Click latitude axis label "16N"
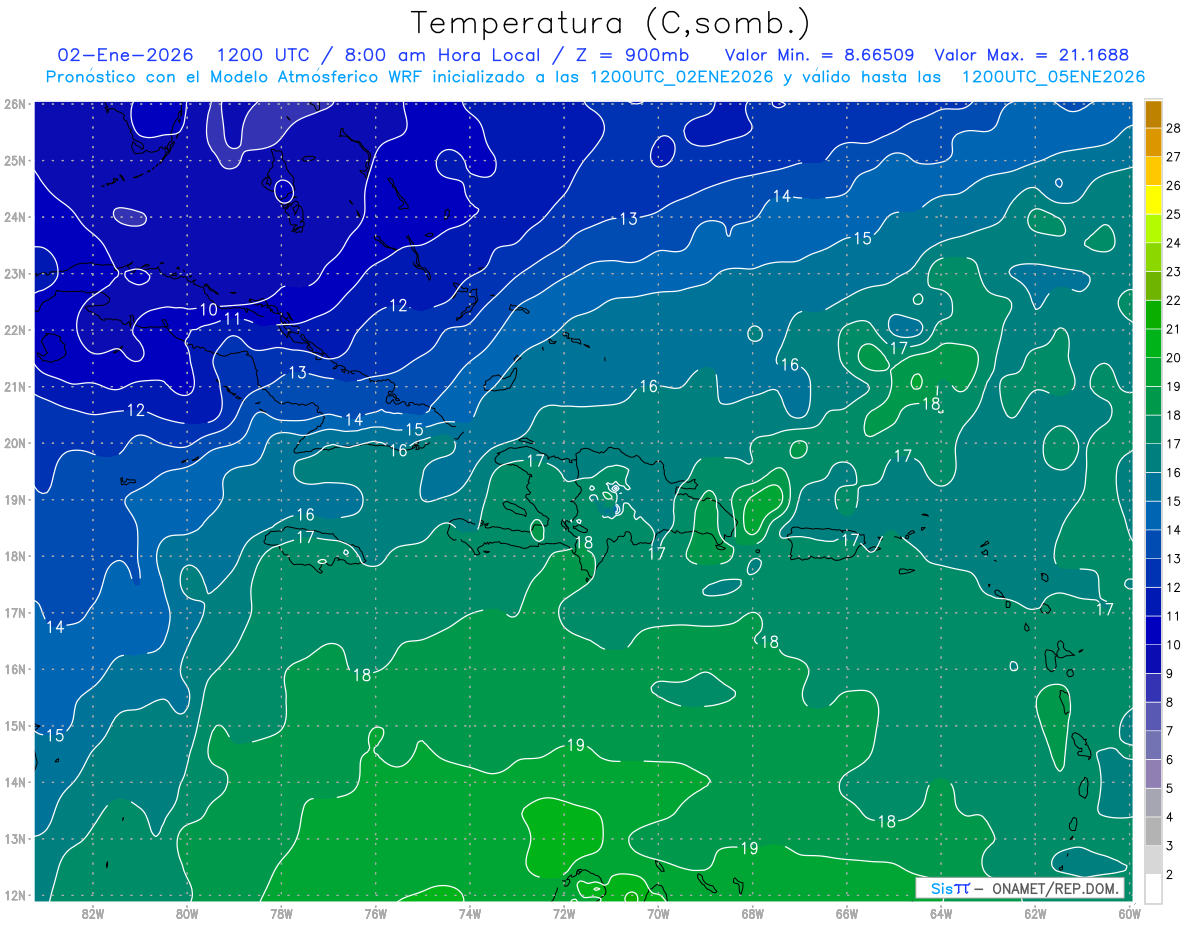The width and height of the screenshot is (1200, 927). coord(14,669)
